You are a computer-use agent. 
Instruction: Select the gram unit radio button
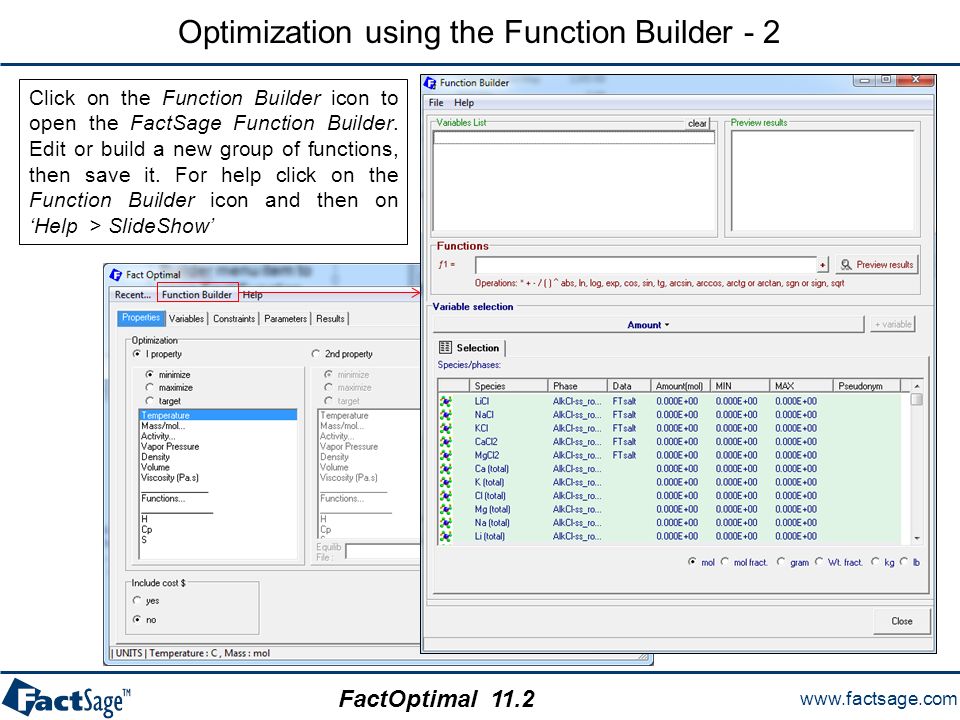(781, 562)
